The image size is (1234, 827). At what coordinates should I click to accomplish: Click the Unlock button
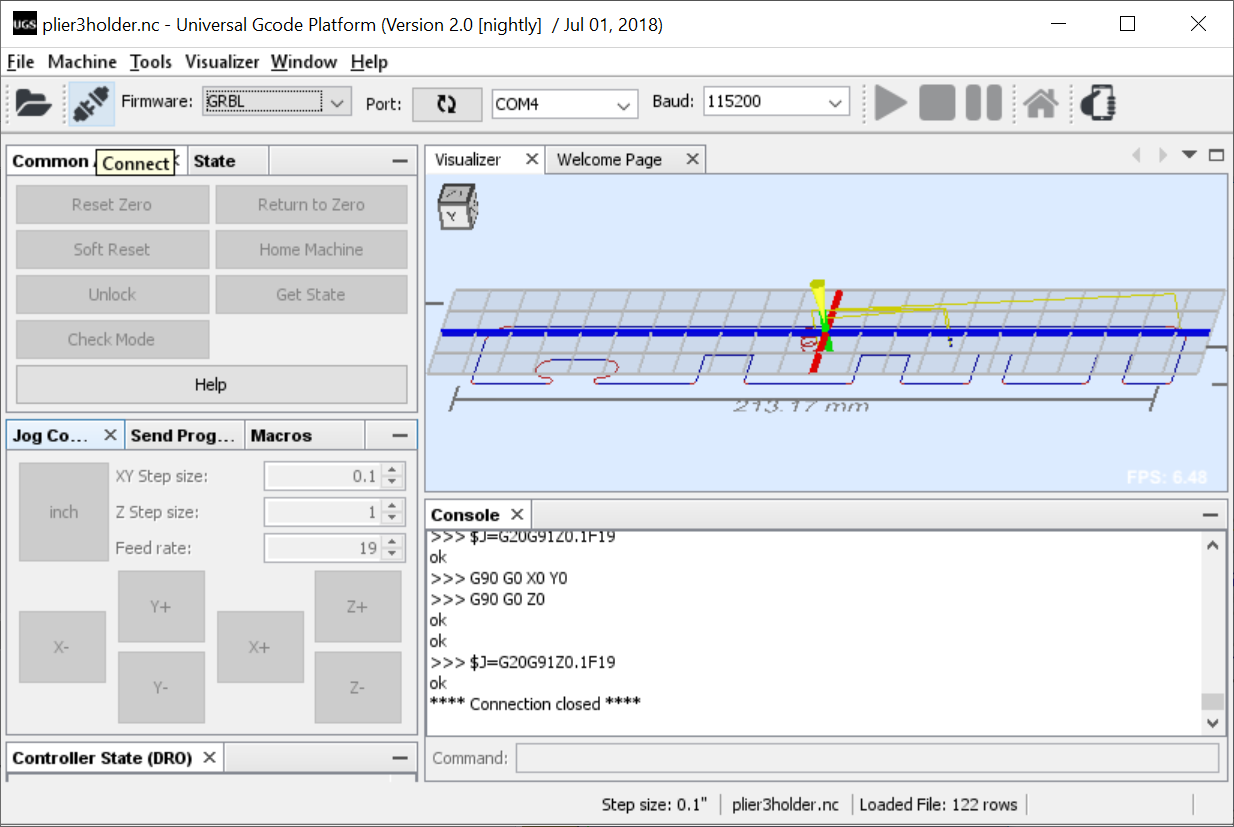pos(112,294)
